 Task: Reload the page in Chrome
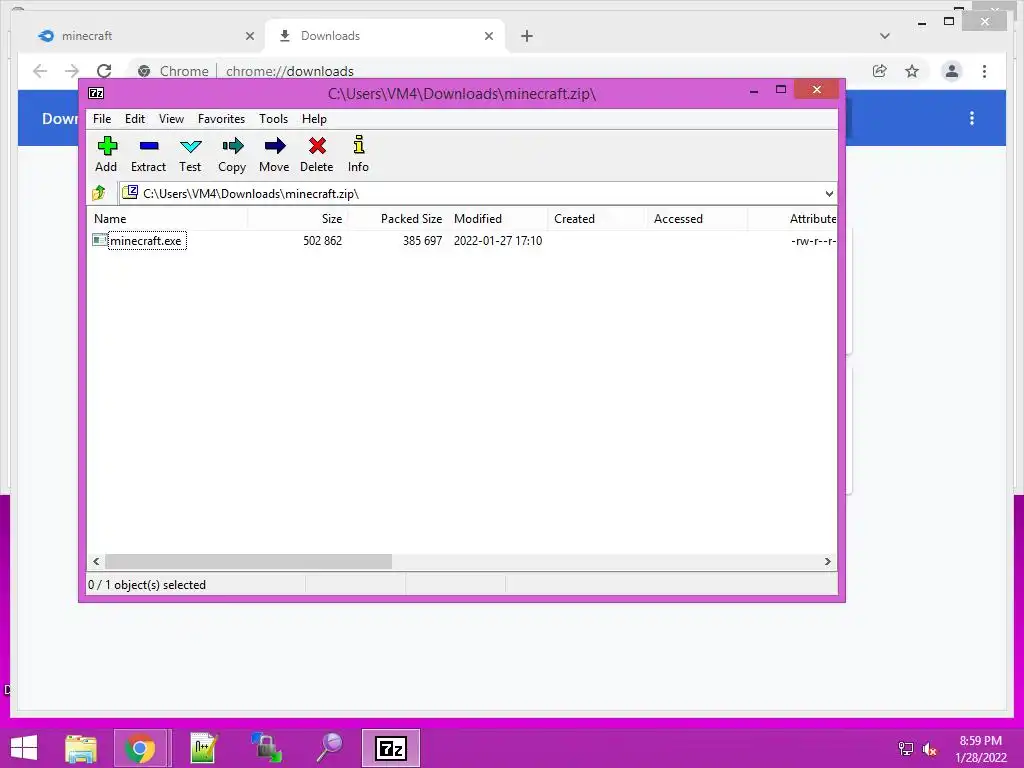click(x=104, y=71)
